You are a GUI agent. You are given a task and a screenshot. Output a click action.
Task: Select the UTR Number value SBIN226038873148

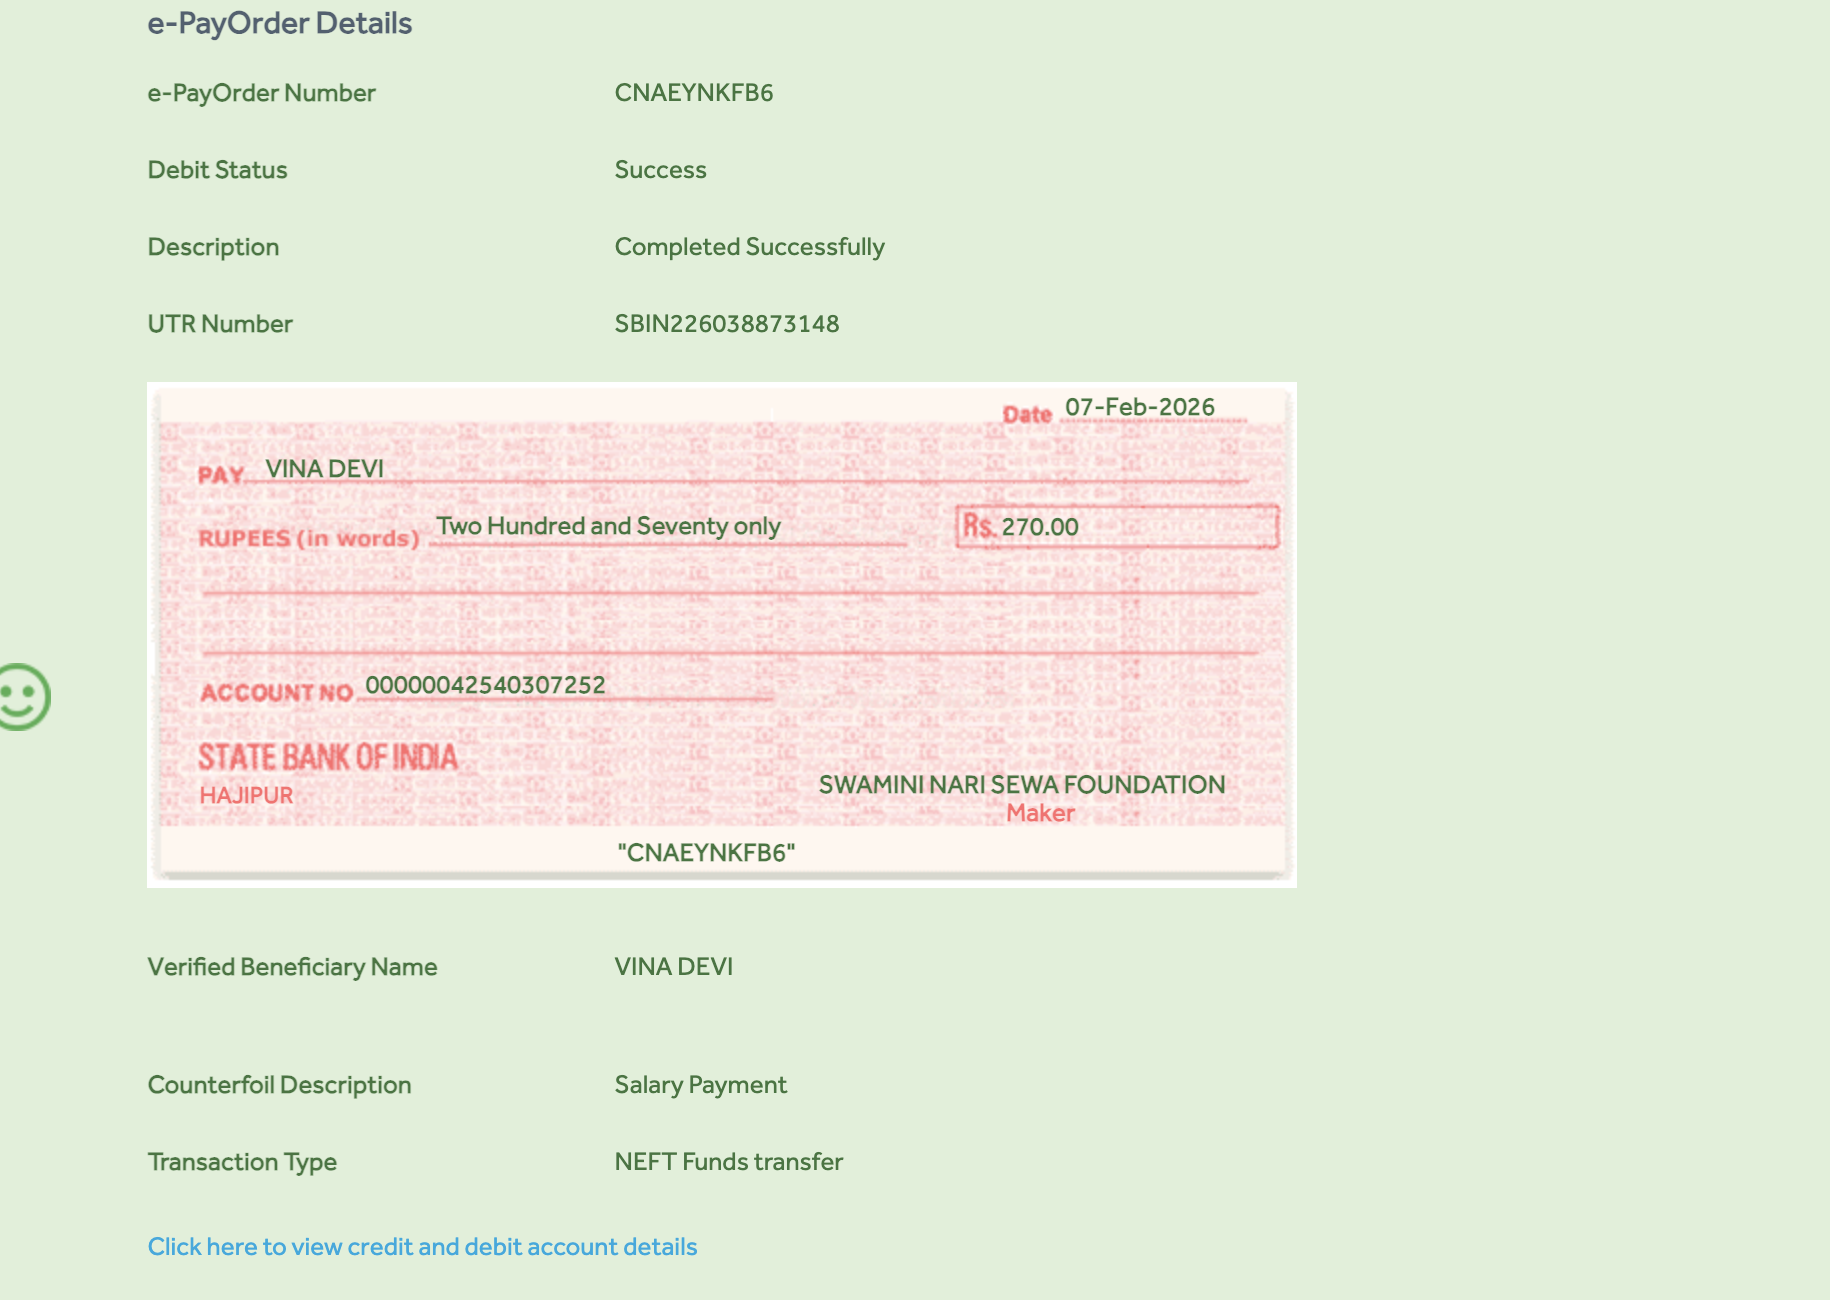tap(726, 324)
